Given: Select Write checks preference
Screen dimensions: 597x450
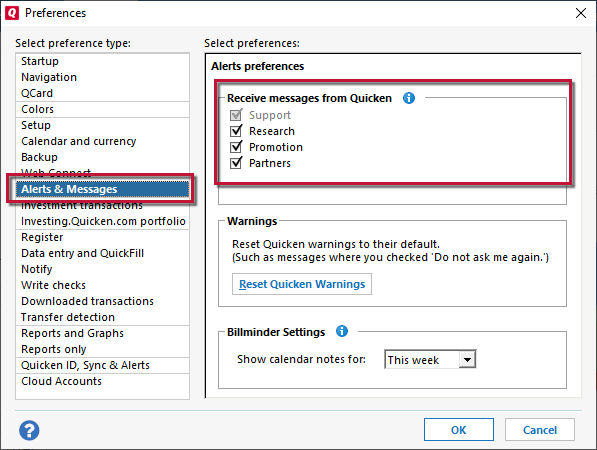Looking at the screenshot, I should pos(102,285).
